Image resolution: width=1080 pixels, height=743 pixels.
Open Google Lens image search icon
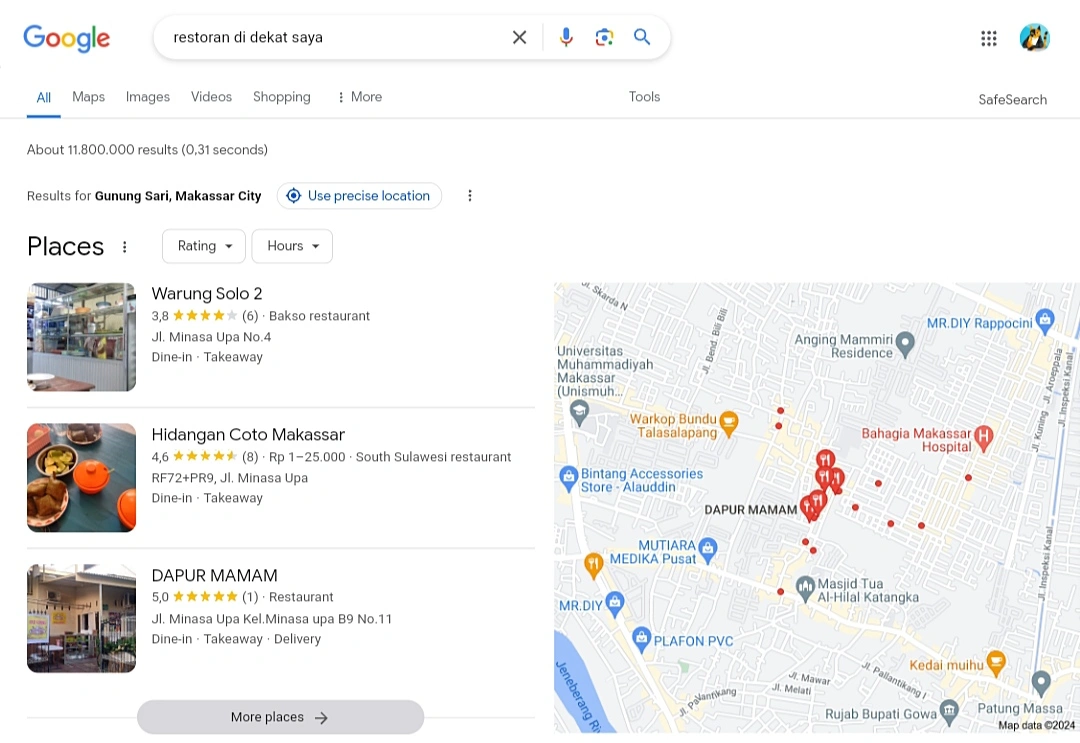[x=604, y=37]
